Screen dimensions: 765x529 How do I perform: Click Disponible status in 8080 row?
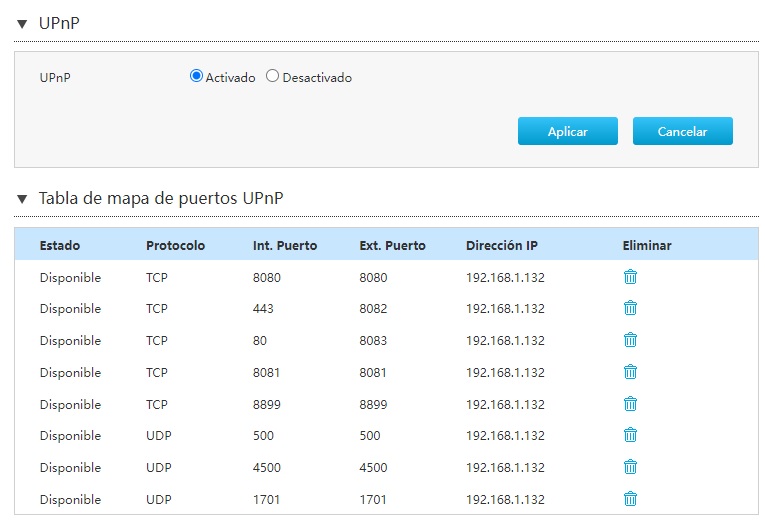[x=70, y=277]
